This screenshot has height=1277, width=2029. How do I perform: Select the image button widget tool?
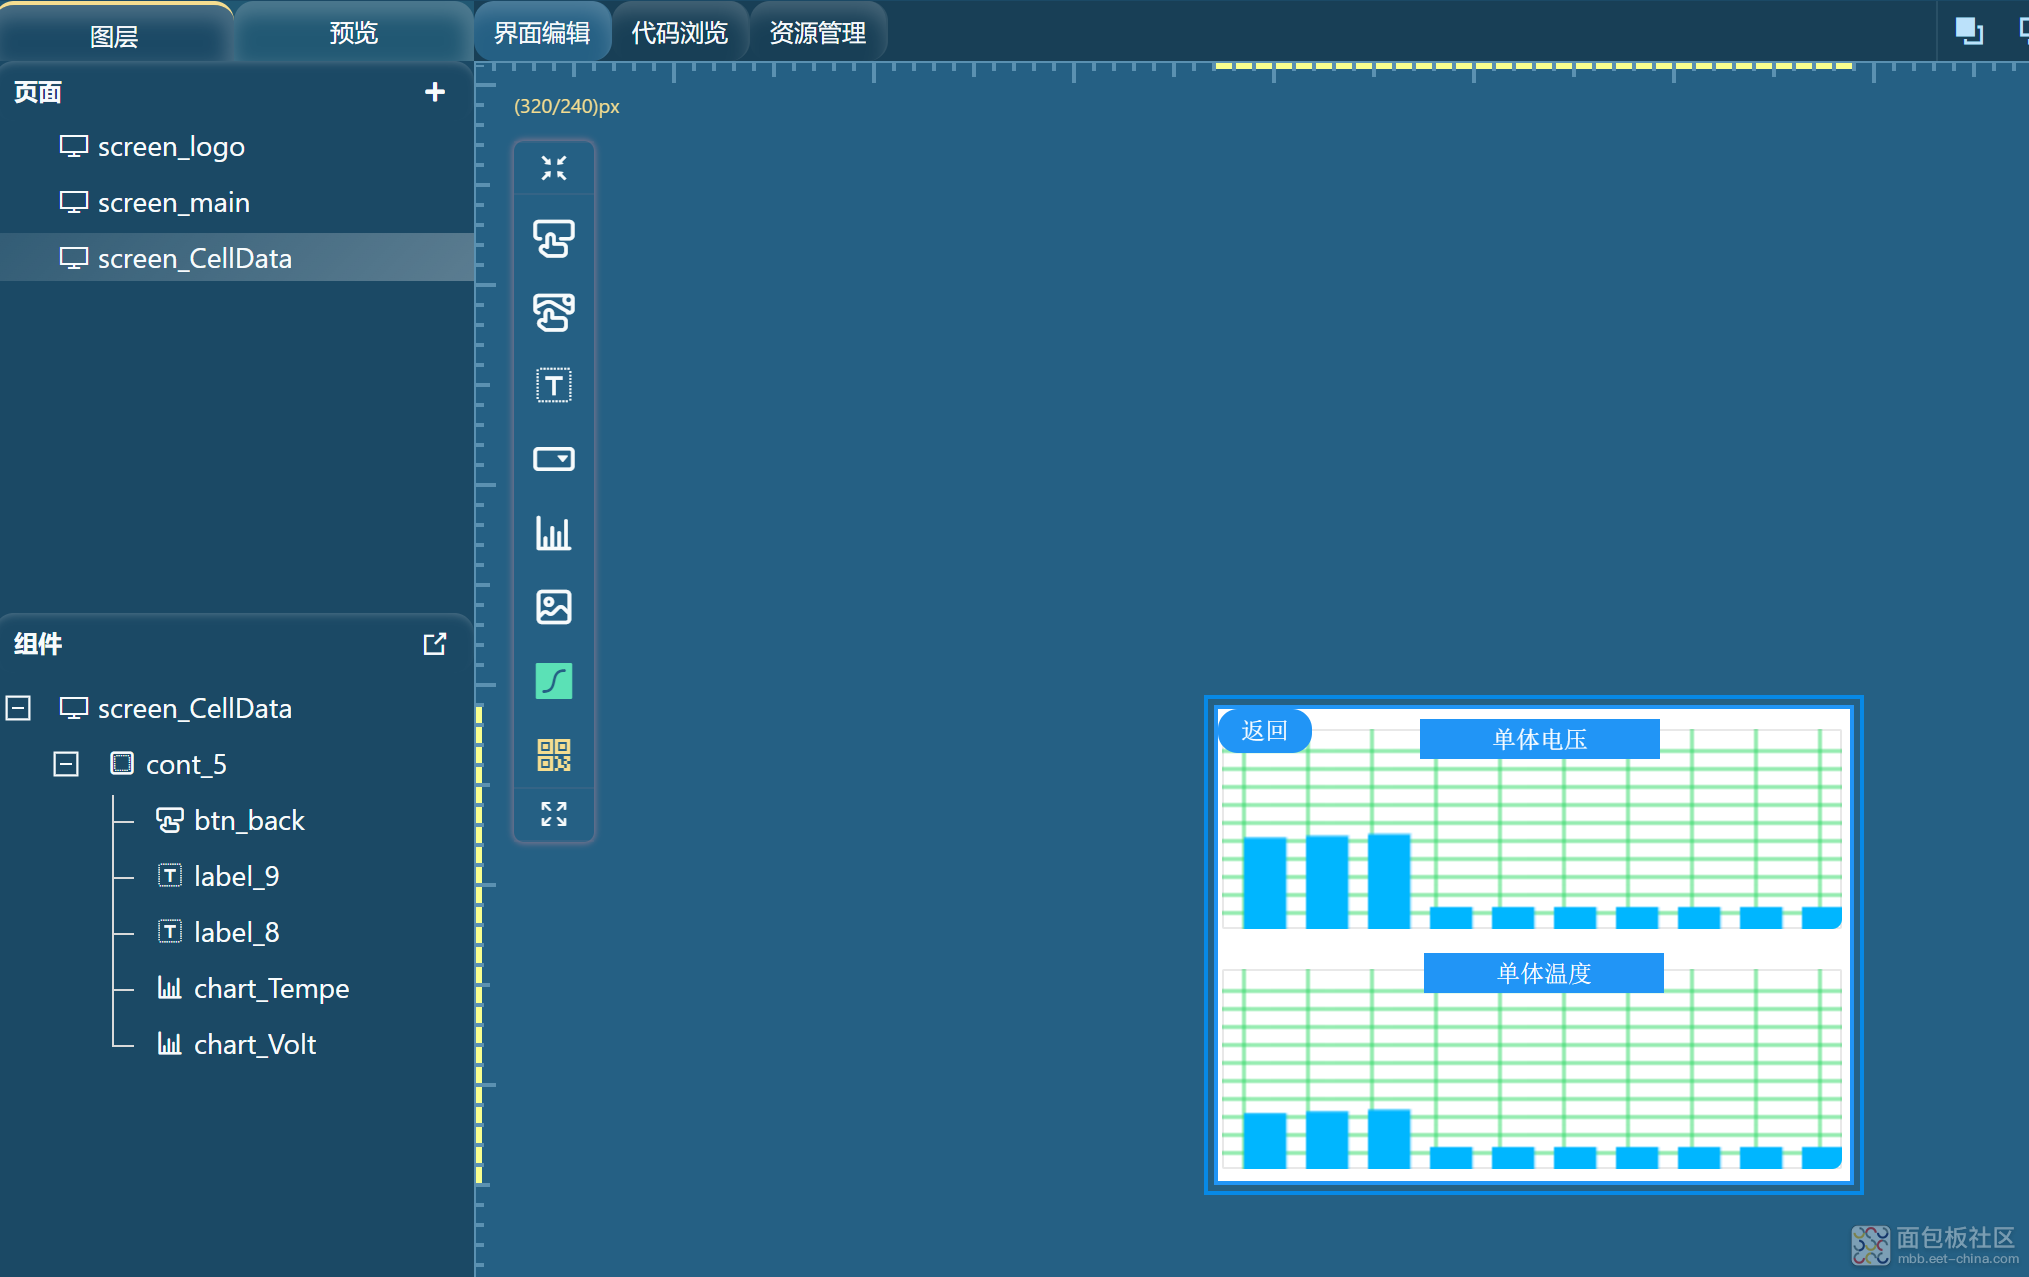(553, 312)
